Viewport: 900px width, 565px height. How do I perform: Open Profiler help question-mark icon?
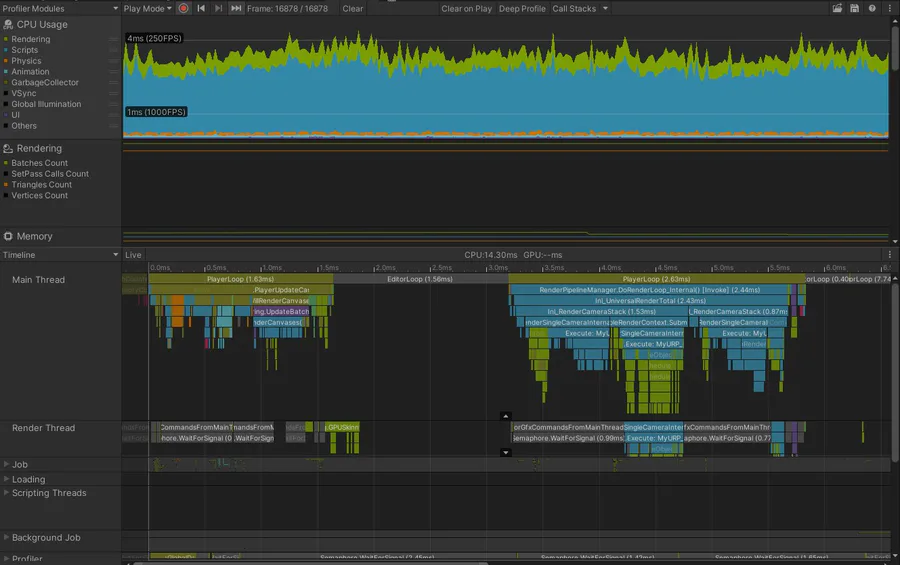tap(872, 9)
